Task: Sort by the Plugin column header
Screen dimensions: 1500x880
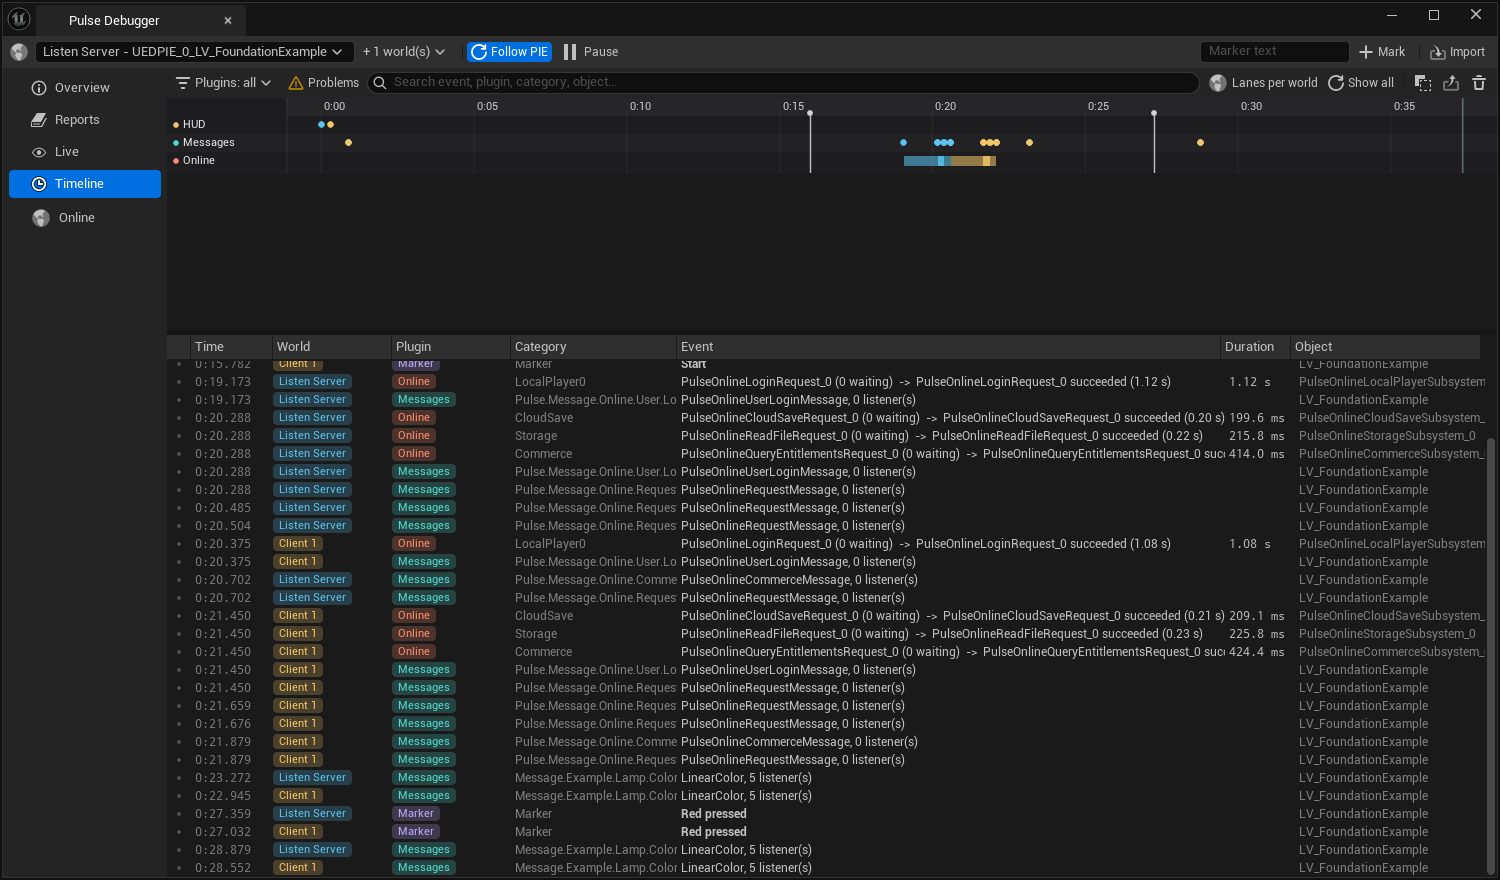Action: point(450,347)
